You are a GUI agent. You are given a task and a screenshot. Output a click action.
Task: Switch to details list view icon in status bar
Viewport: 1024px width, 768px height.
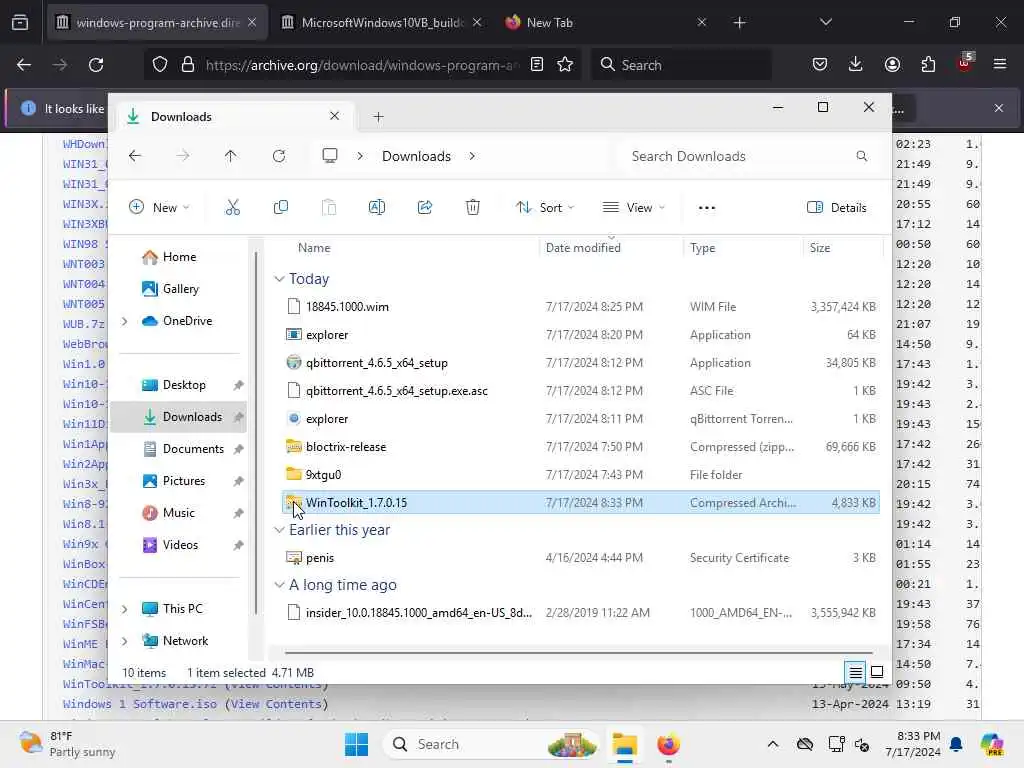tap(856, 671)
